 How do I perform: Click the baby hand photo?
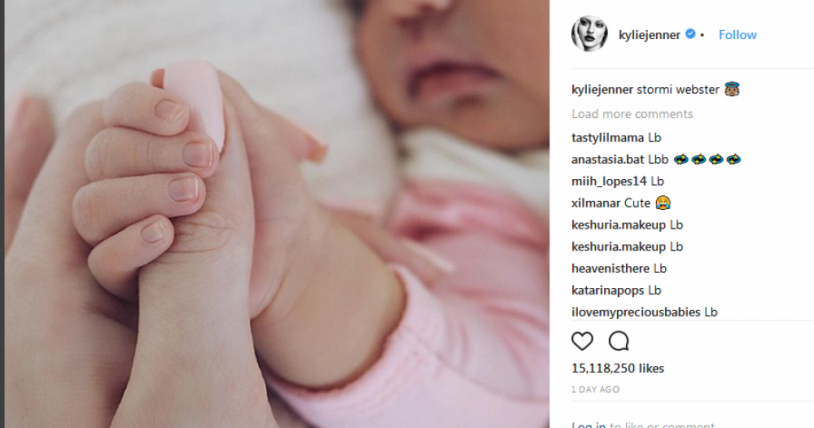click(x=277, y=214)
